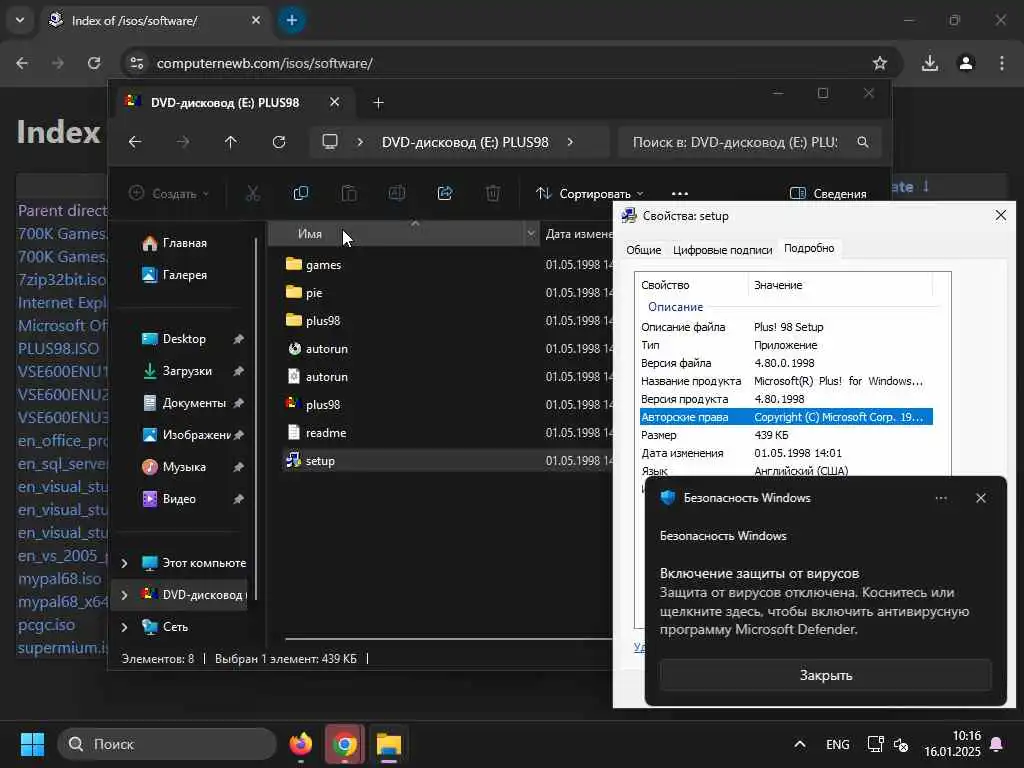Open a new Explorer tab with plus button
Viewport: 1024px width, 768px height.
point(378,103)
